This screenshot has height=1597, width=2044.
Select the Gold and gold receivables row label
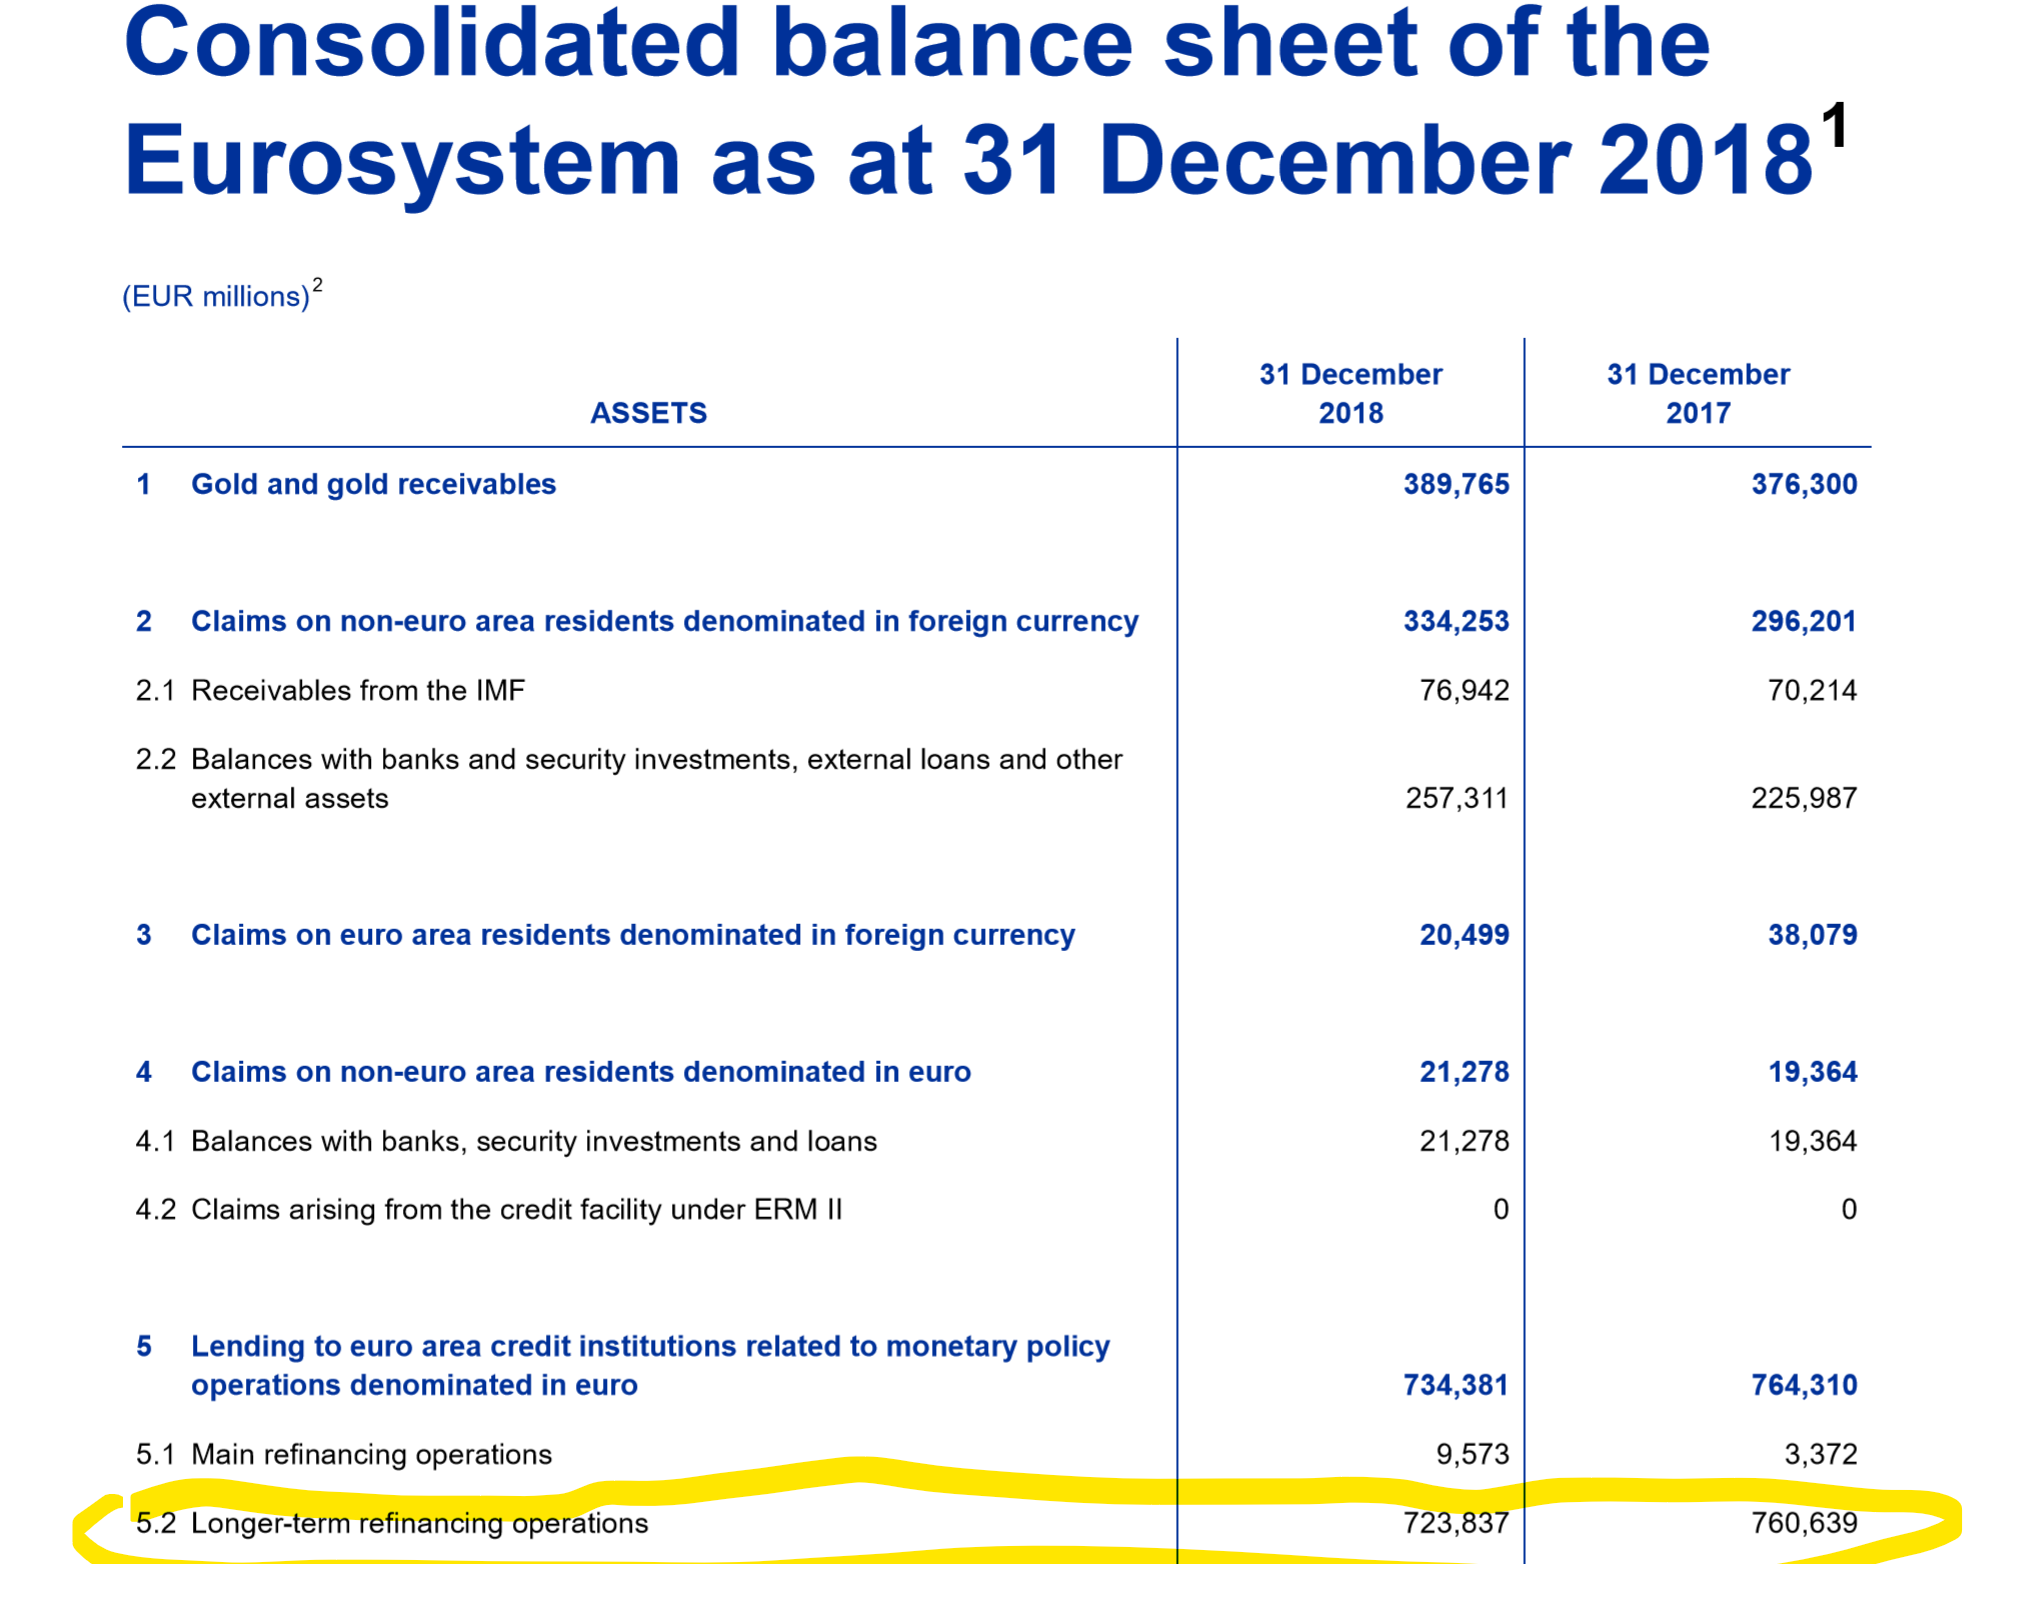coord(373,485)
